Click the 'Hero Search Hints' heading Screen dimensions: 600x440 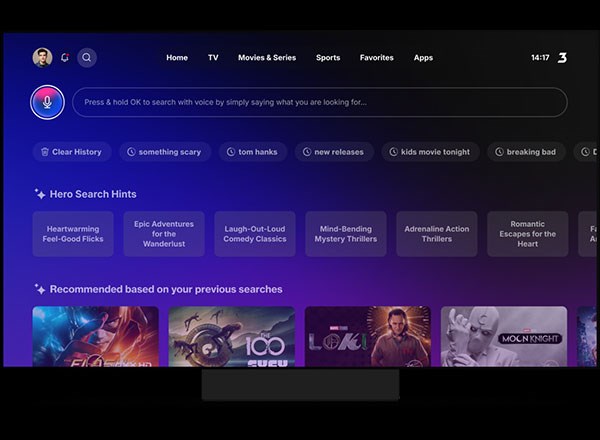point(93,194)
